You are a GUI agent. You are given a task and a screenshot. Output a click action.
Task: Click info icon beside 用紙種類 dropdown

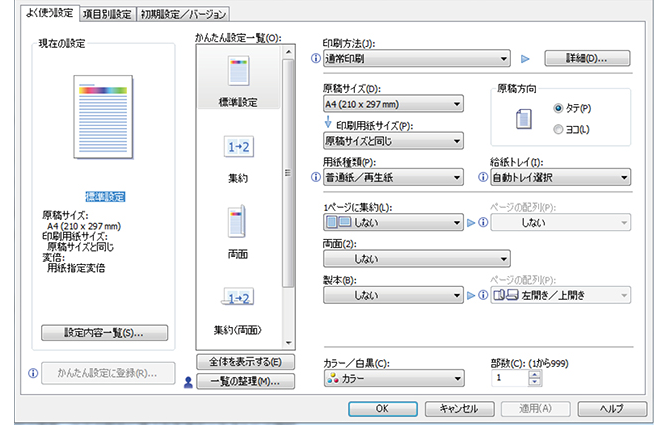pos(316,177)
